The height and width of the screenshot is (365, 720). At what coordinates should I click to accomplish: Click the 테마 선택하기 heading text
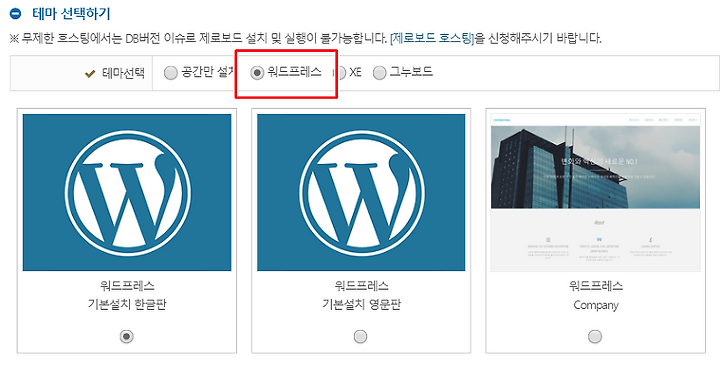[x=71, y=14]
